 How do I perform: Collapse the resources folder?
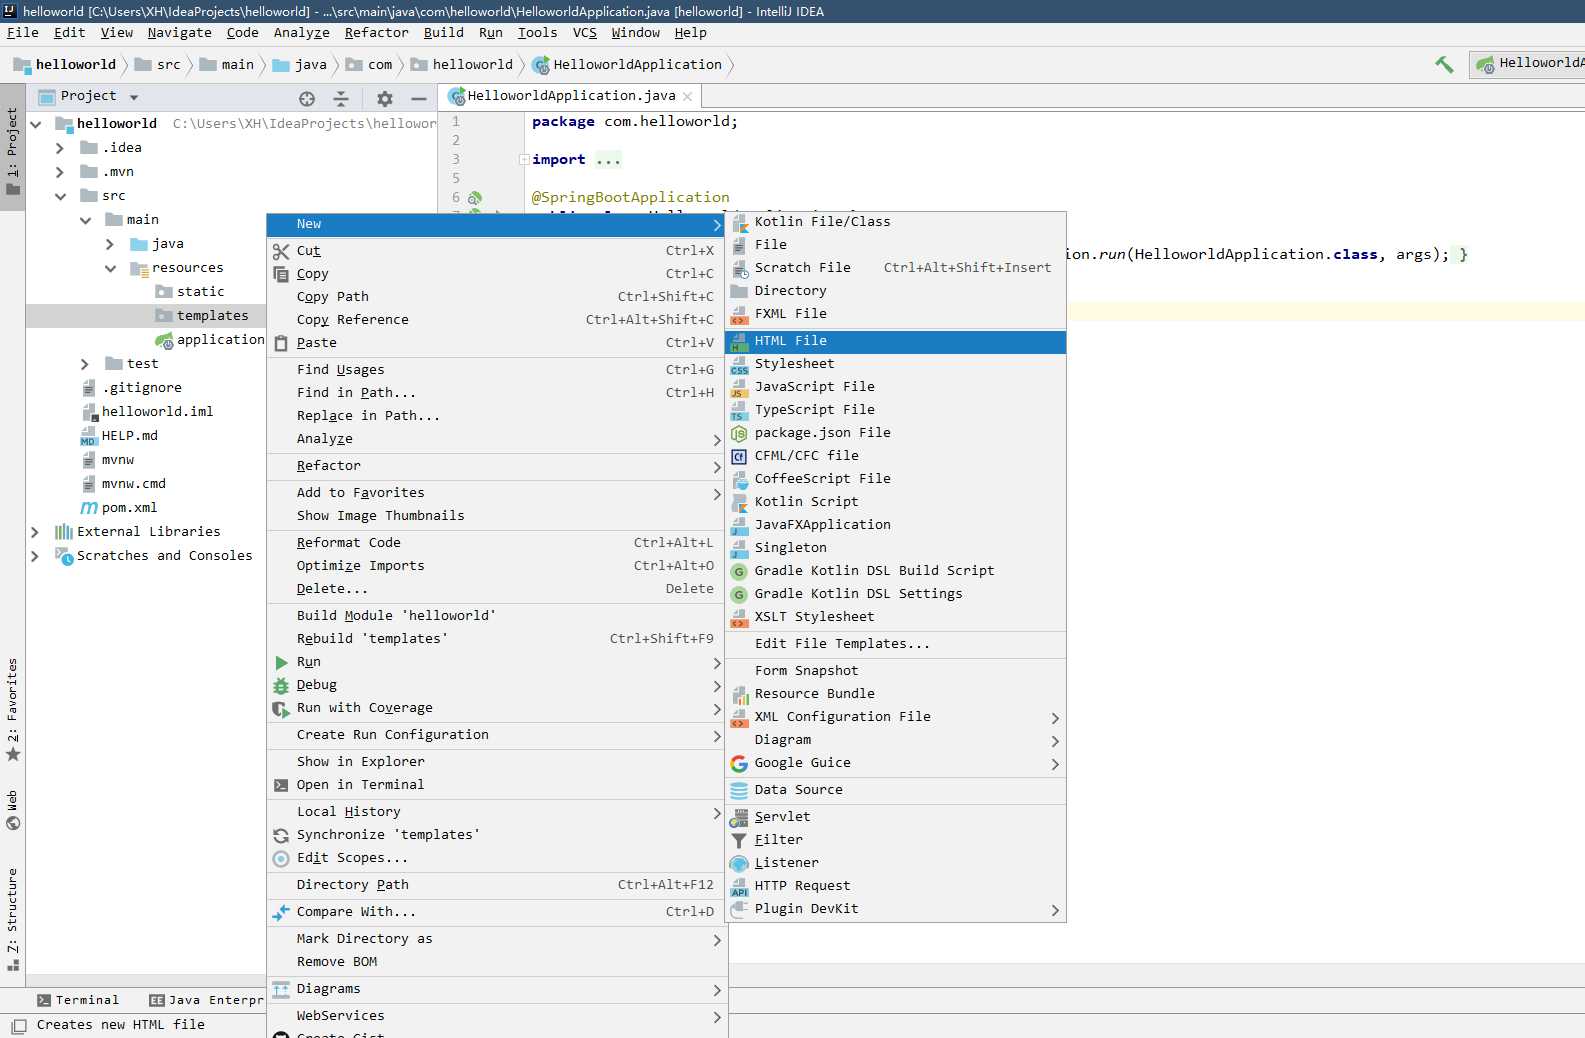pyautogui.click(x=110, y=268)
